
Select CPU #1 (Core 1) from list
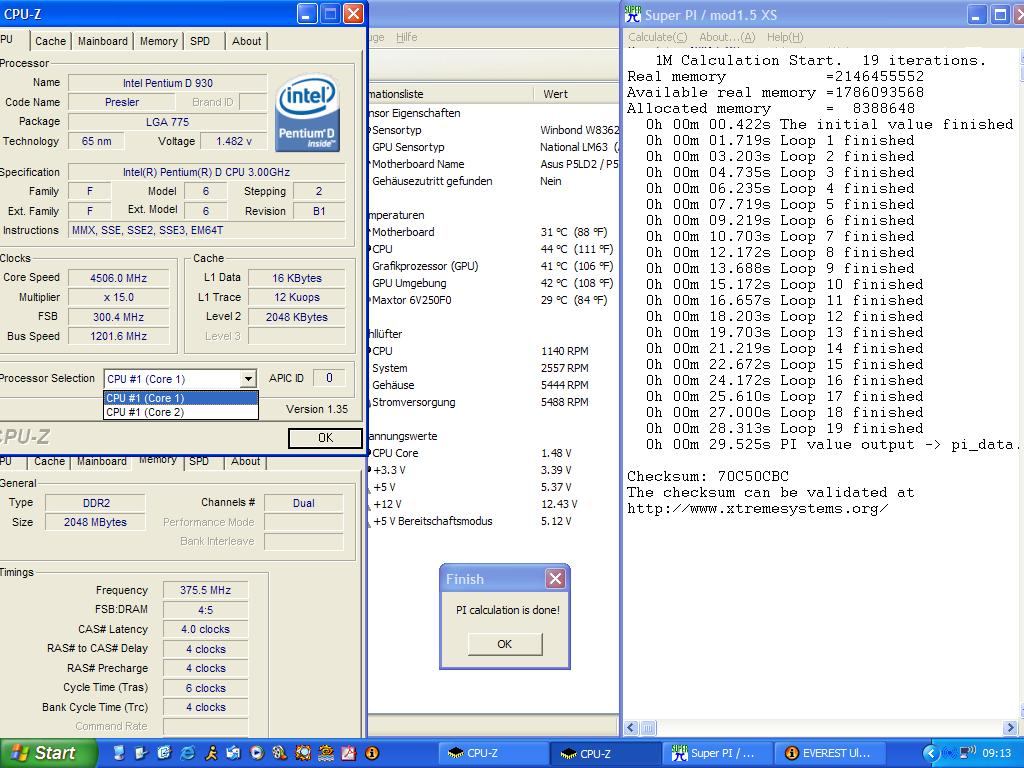point(181,398)
